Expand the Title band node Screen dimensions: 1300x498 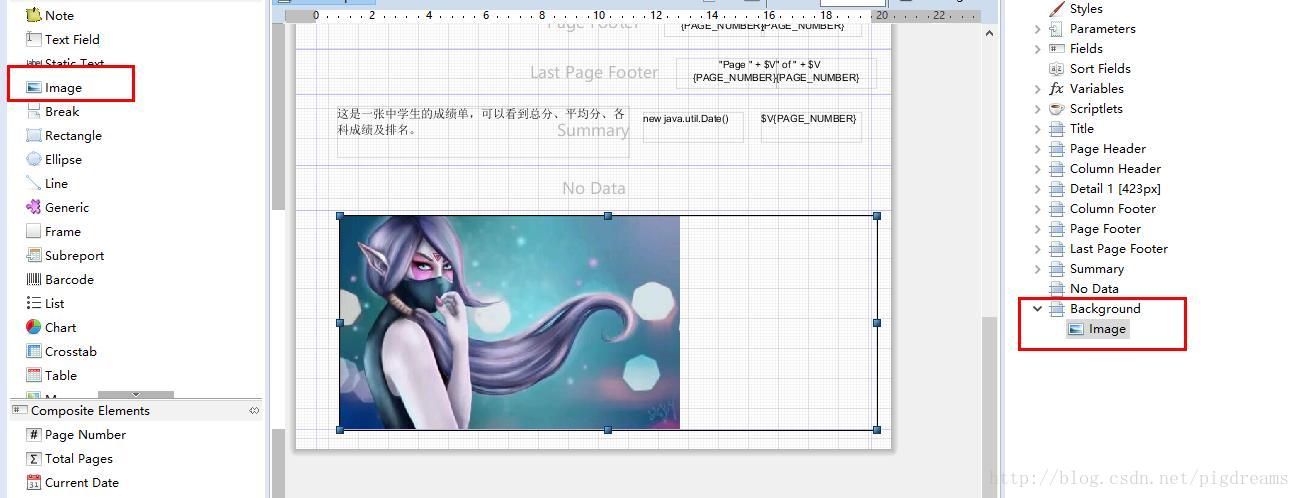tap(1037, 128)
